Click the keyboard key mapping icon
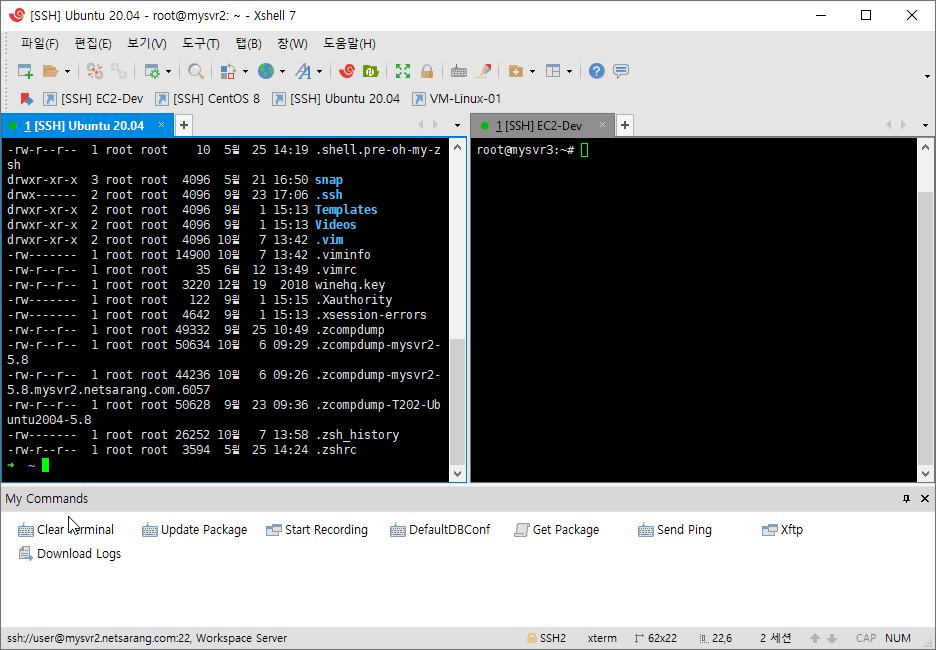936x650 pixels. (x=459, y=72)
